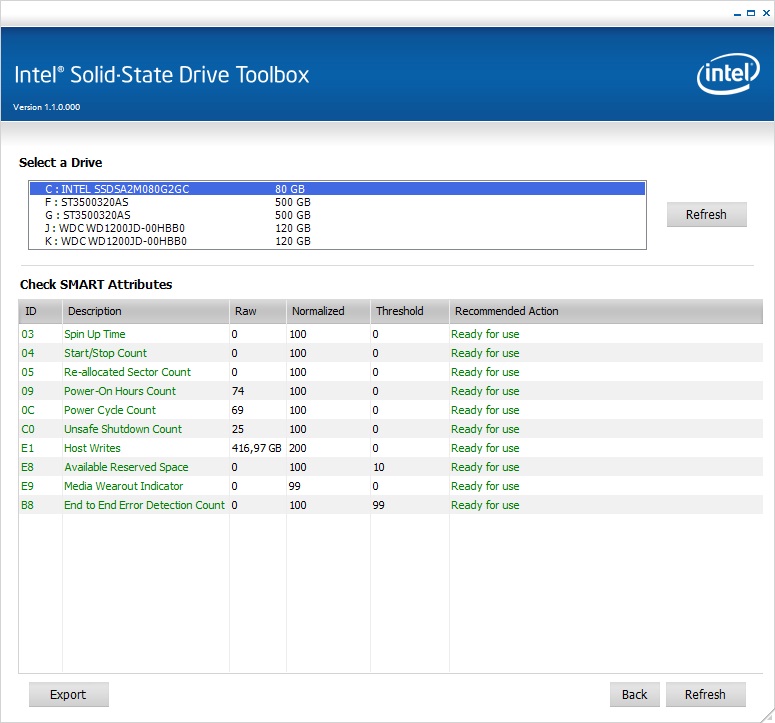Click the Normalized value 200 for Host Writes
This screenshot has height=723, width=775.
tap(298, 448)
